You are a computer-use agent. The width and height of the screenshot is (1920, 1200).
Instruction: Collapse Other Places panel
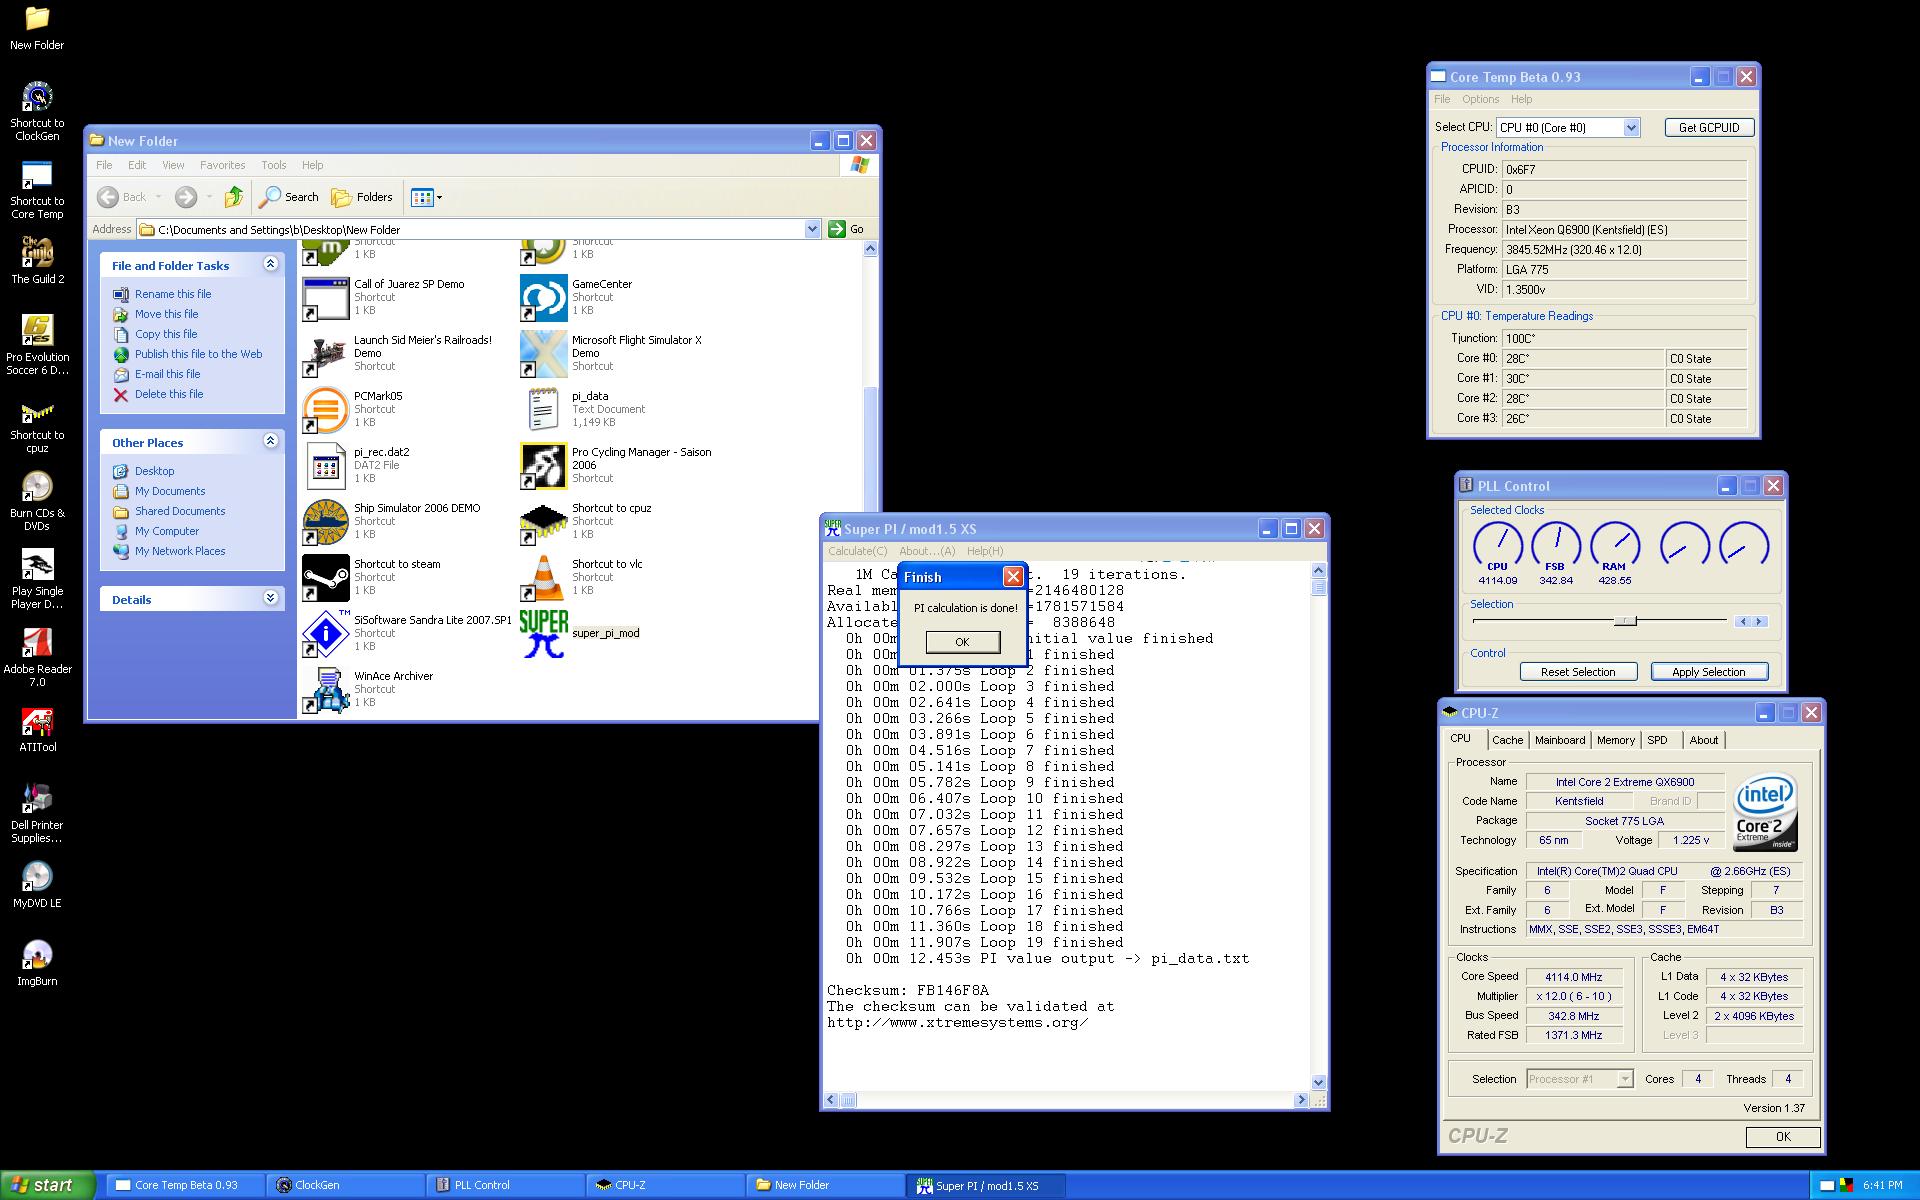[x=270, y=441]
